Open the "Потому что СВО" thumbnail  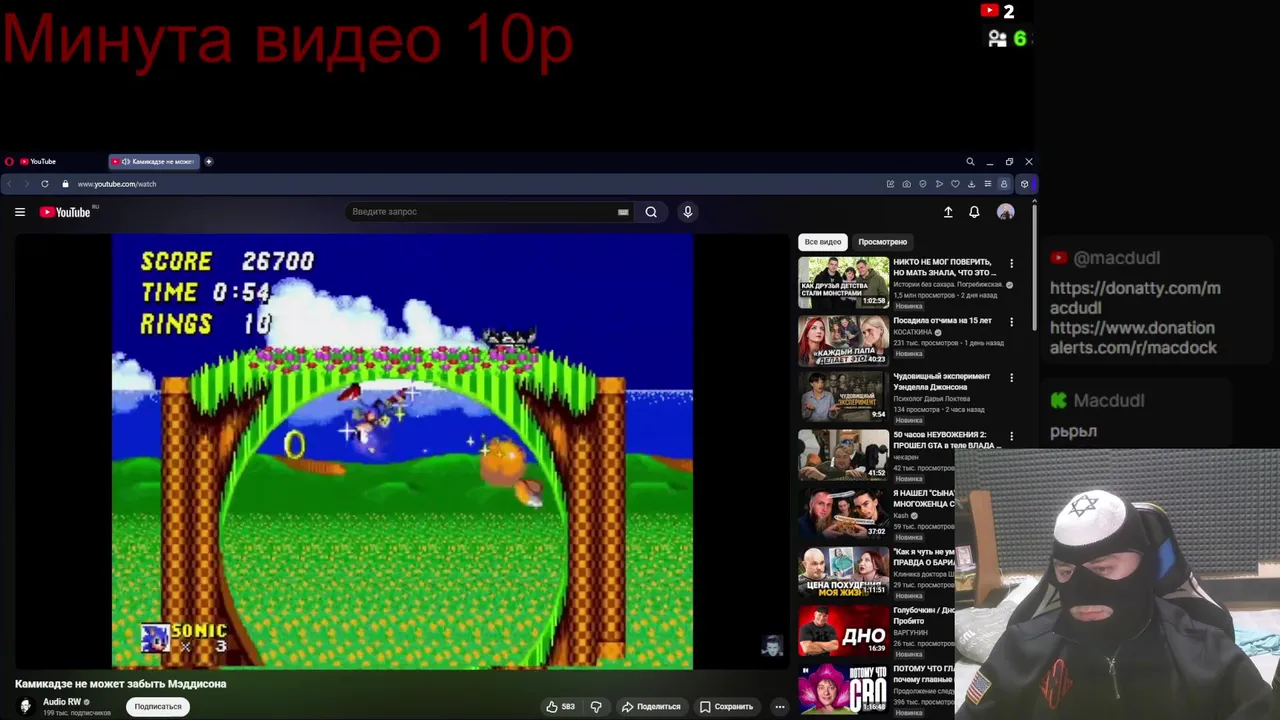tap(843, 688)
